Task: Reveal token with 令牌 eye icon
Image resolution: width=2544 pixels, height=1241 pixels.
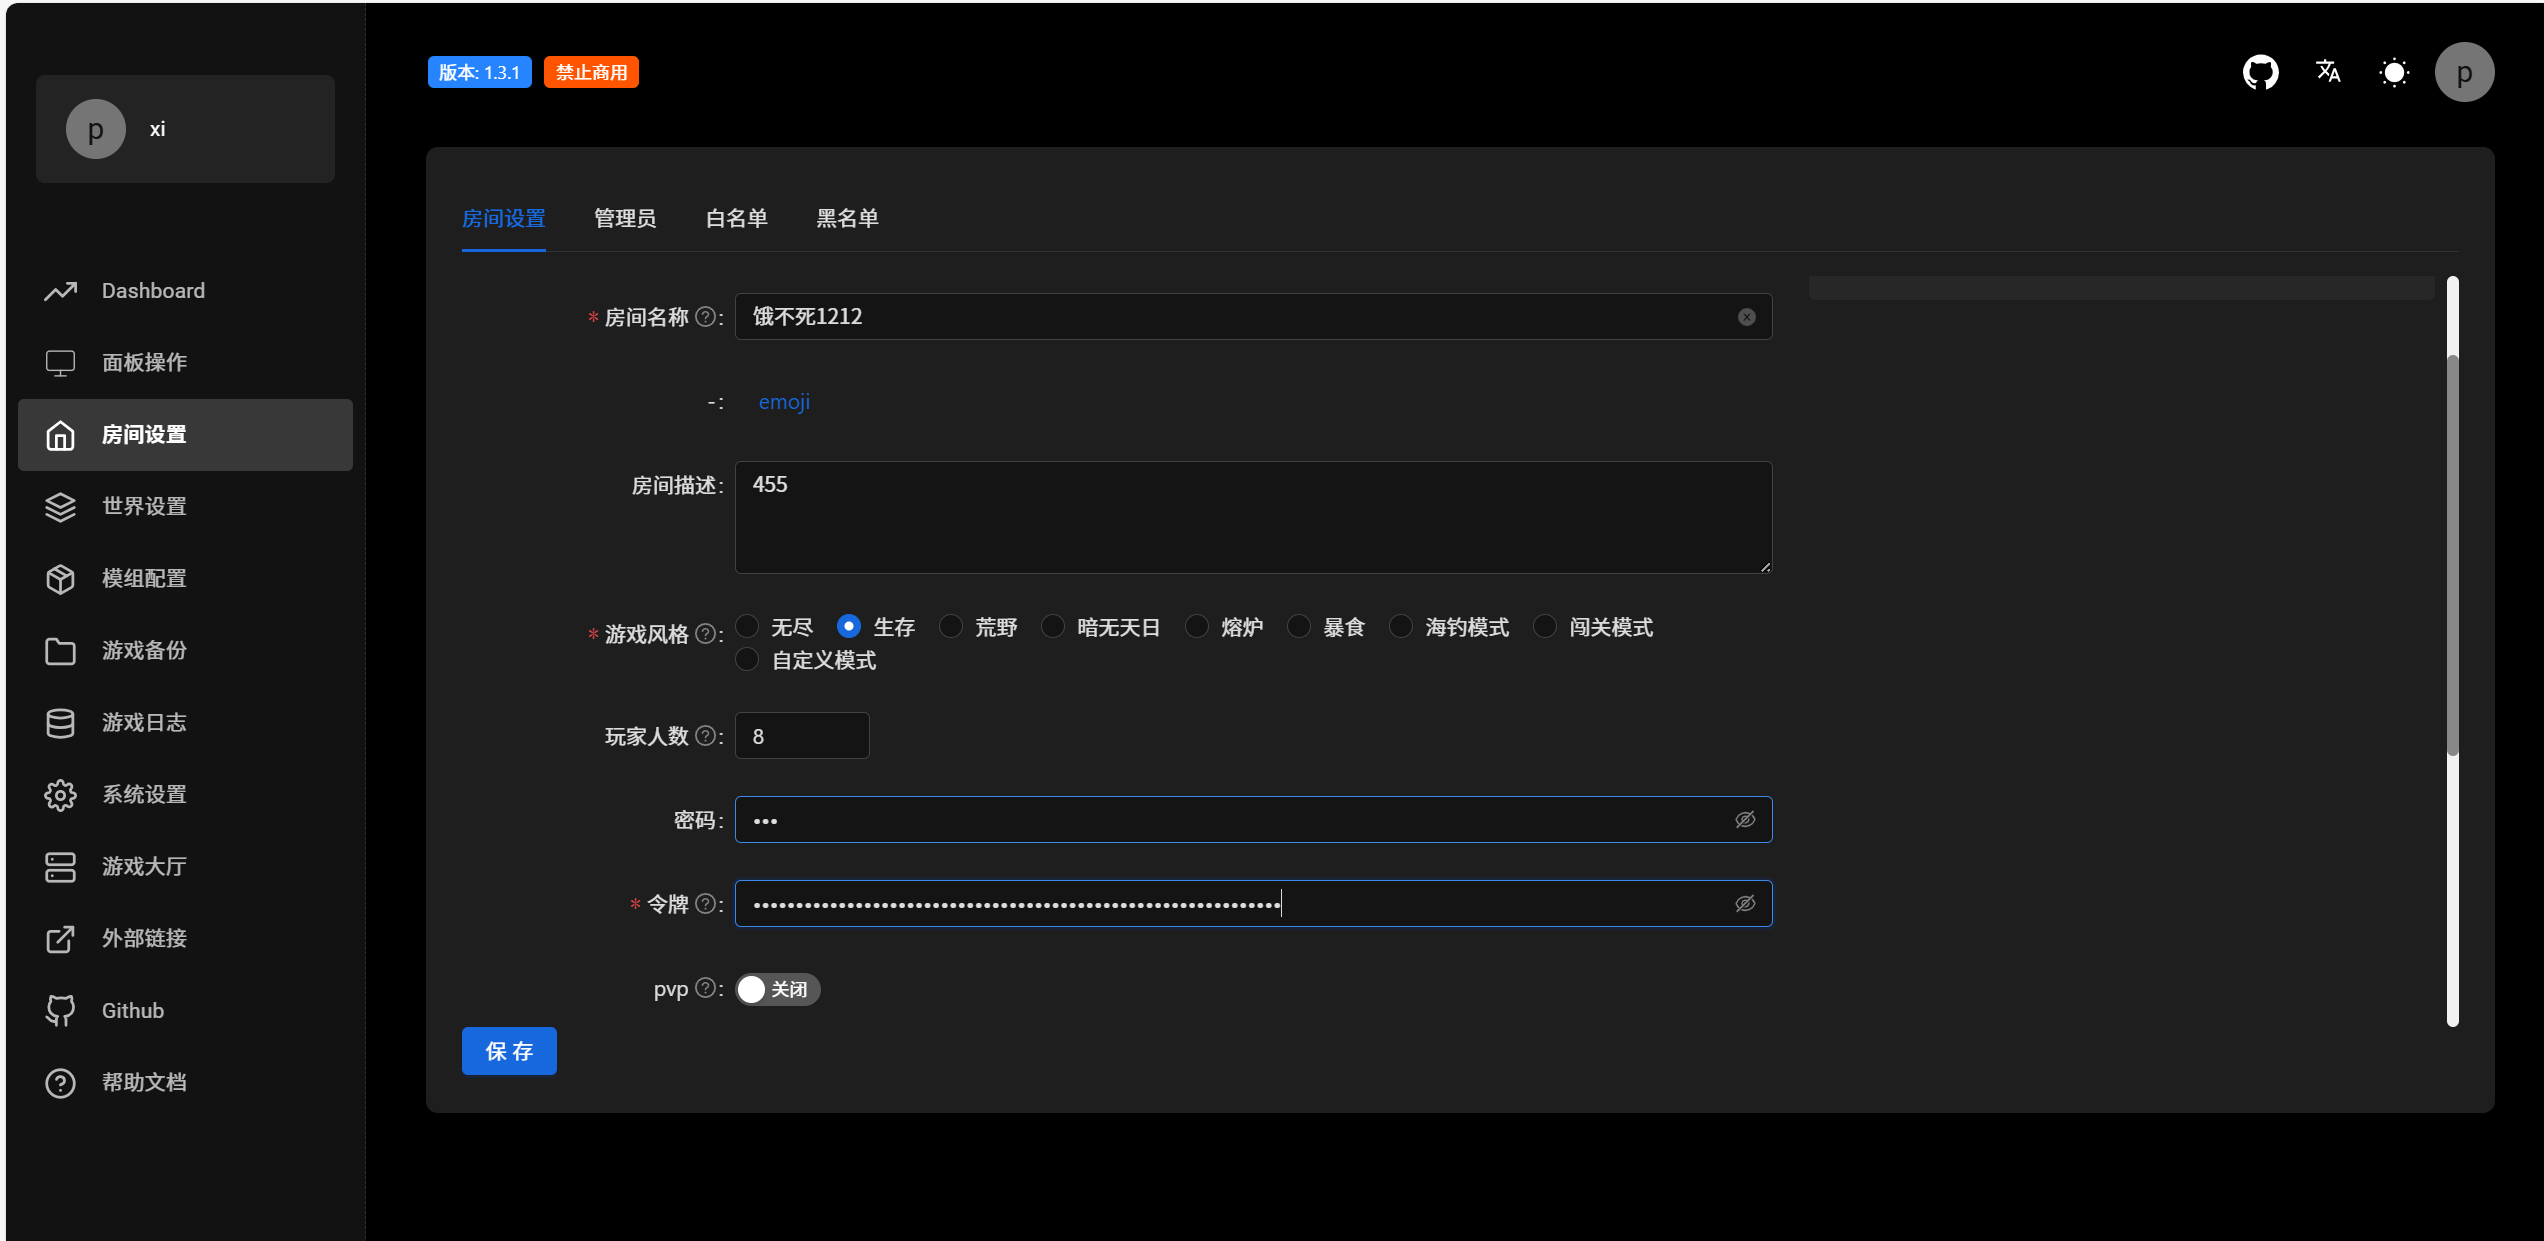Action: point(1745,904)
